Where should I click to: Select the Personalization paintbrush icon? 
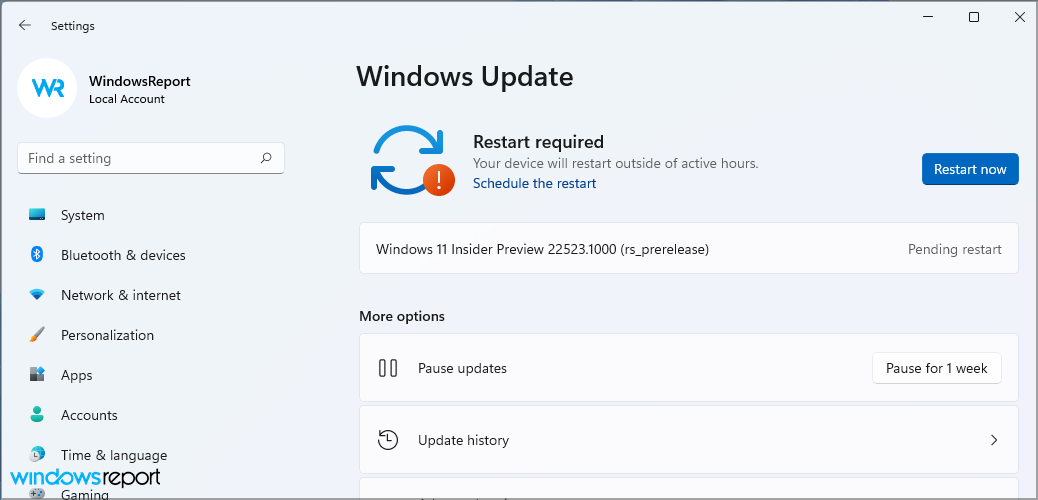(x=37, y=334)
